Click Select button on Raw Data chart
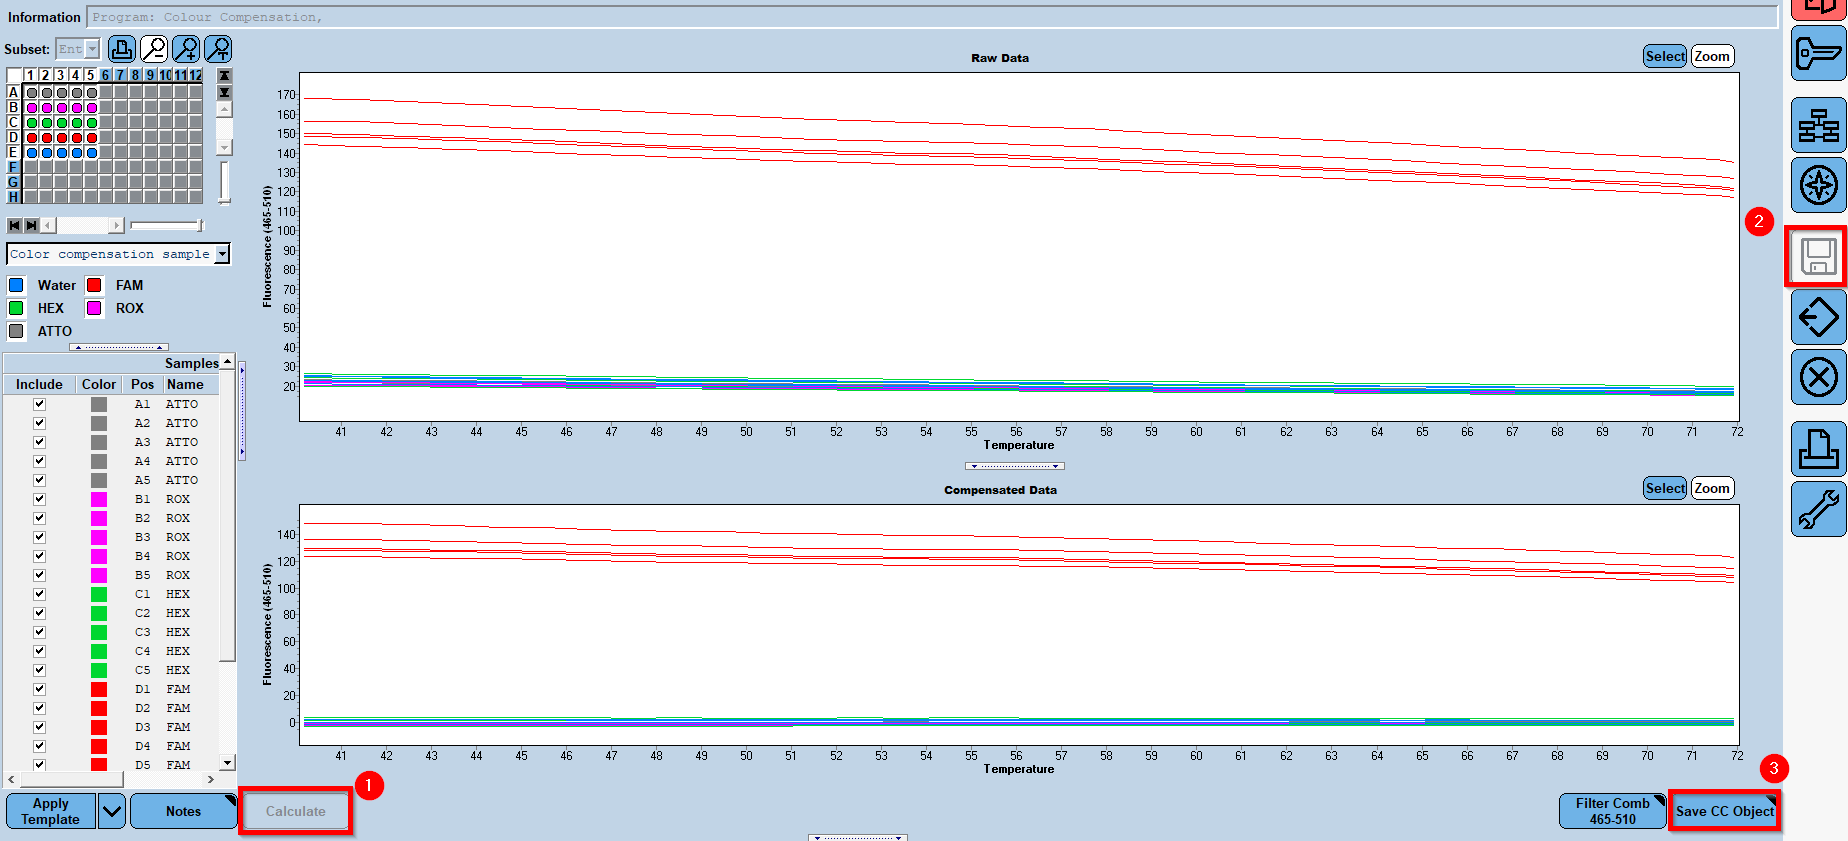The image size is (1848, 841). [1665, 56]
